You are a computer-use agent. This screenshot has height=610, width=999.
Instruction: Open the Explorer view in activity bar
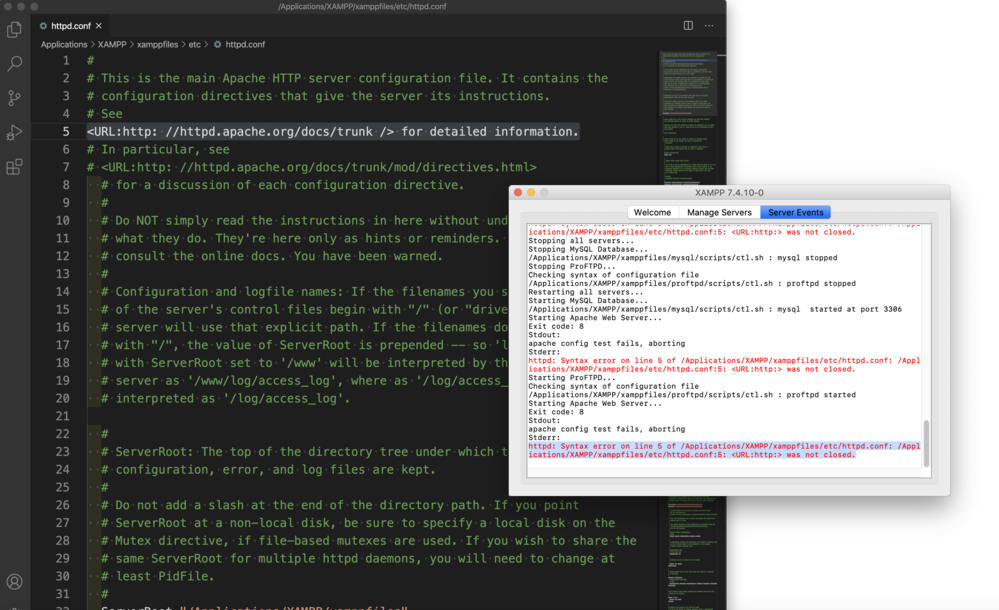14,30
